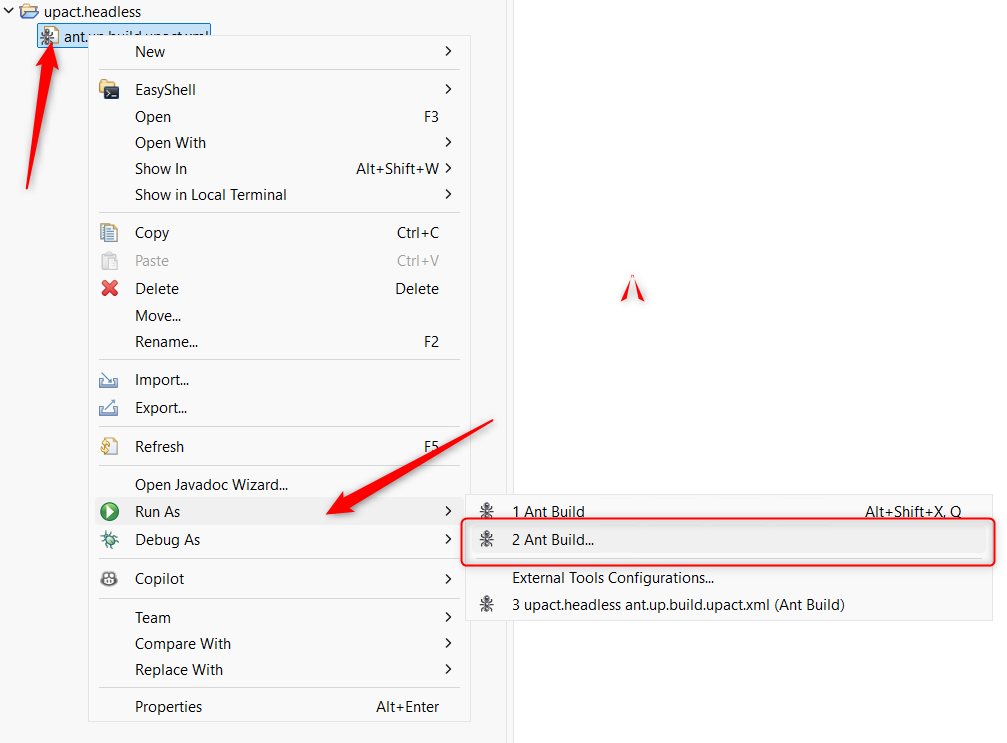
Task: Collapse the upact.headless folder
Action: point(9,11)
